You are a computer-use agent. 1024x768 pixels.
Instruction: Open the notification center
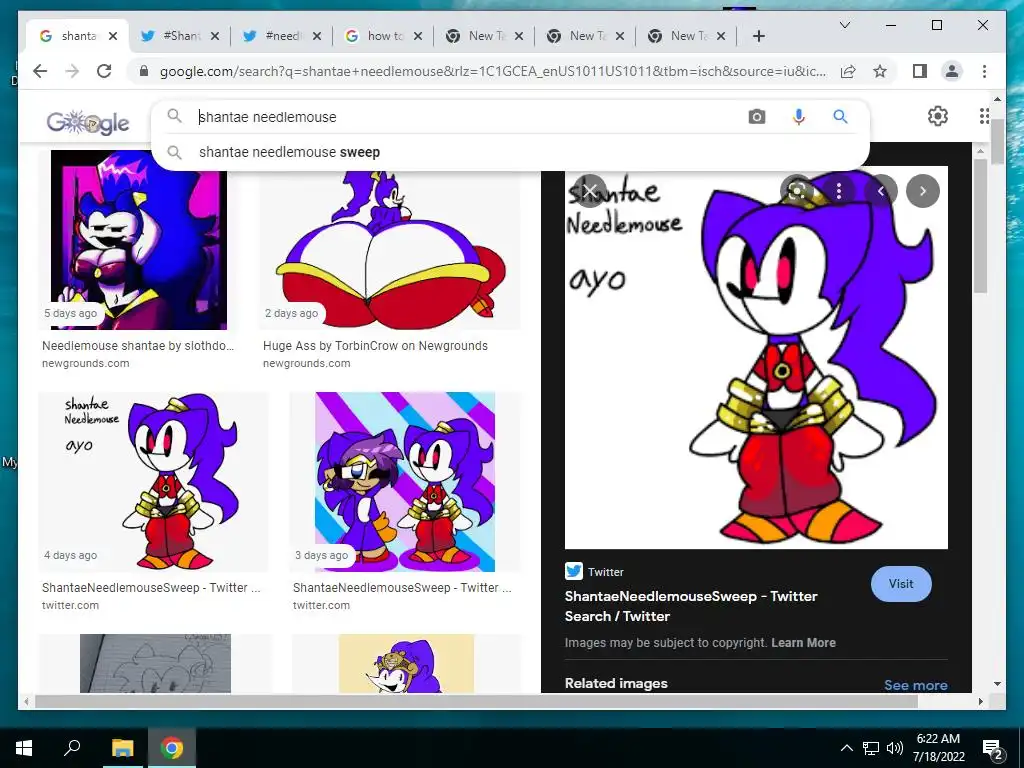(993, 748)
